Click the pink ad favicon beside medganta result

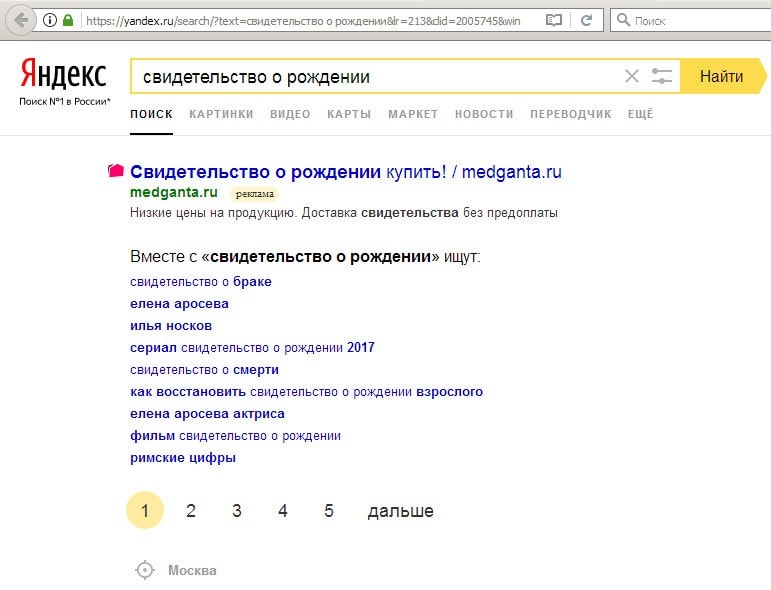(x=116, y=171)
